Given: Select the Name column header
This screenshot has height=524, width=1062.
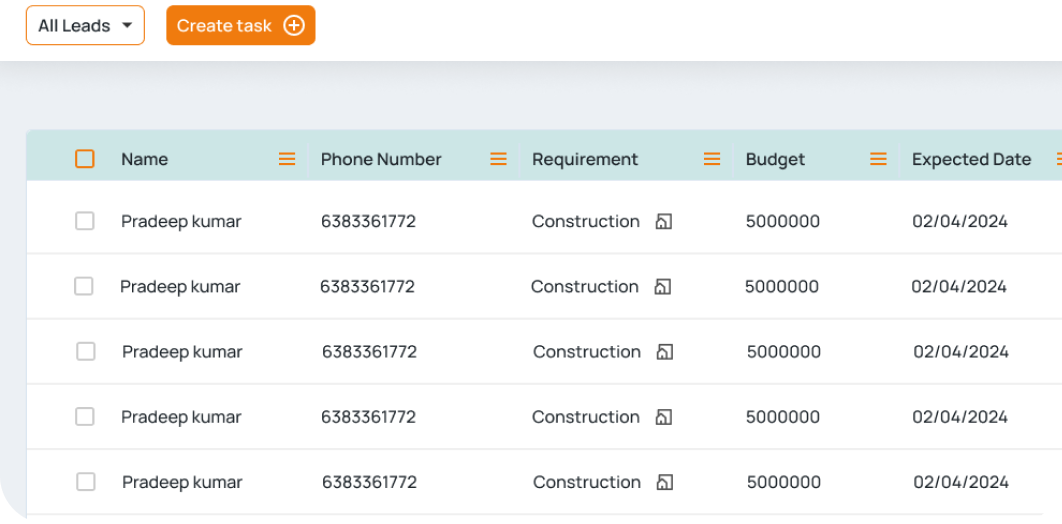Looking at the screenshot, I should pos(145,159).
